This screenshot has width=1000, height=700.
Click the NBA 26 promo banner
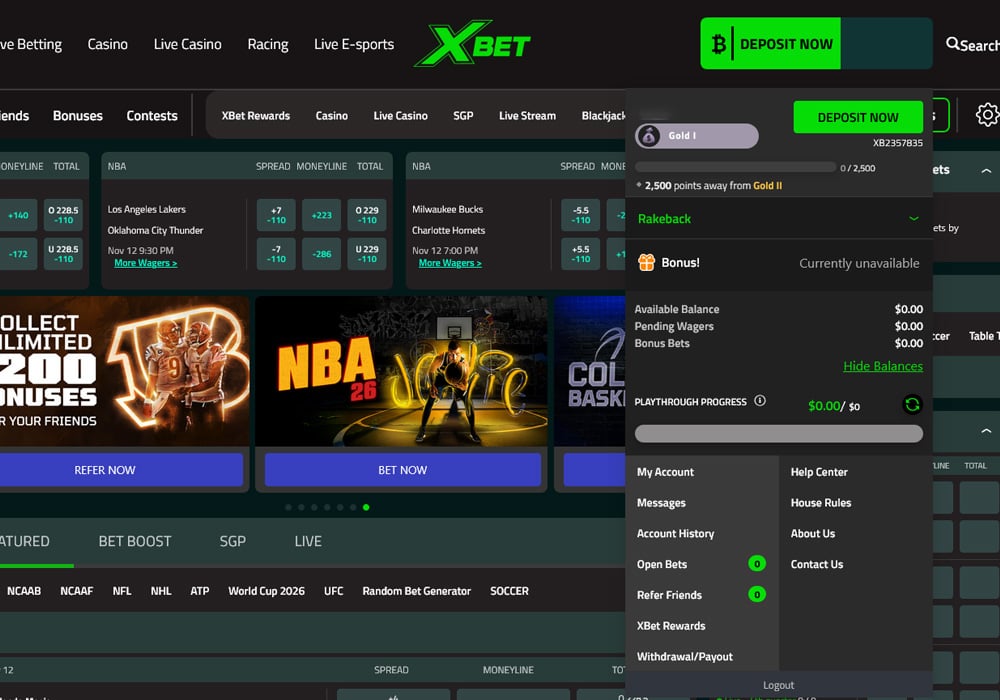[x=402, y=372]
